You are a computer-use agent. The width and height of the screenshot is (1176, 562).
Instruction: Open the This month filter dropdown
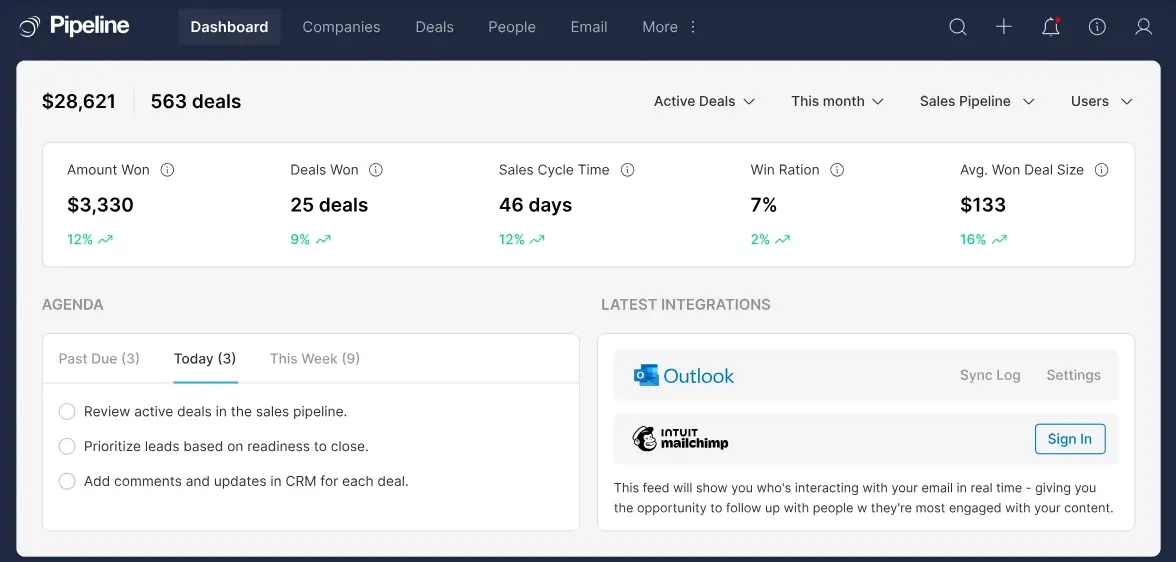(837, 101)
